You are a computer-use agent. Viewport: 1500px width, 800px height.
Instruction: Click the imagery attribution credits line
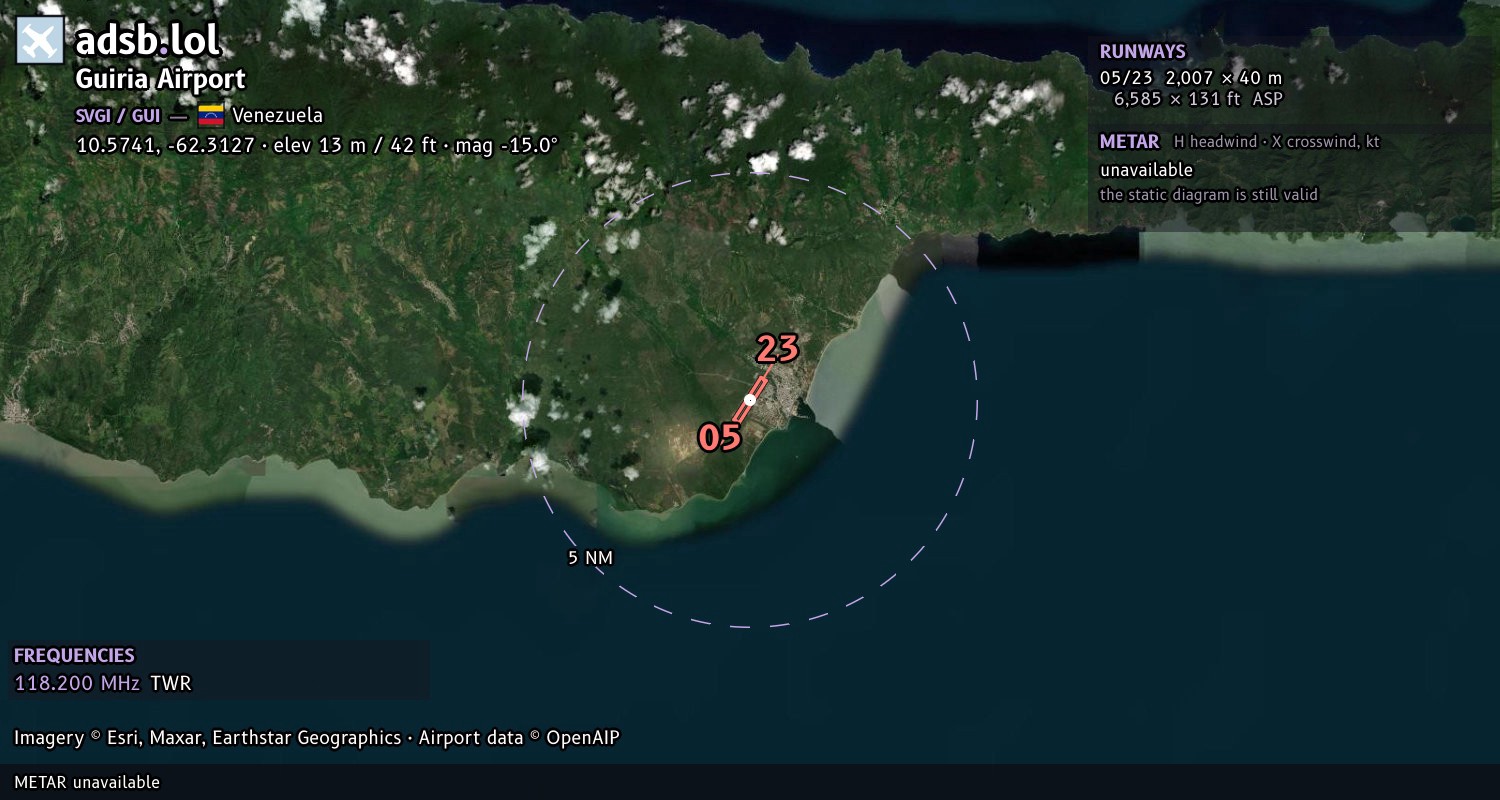click(x=317, y=738)
